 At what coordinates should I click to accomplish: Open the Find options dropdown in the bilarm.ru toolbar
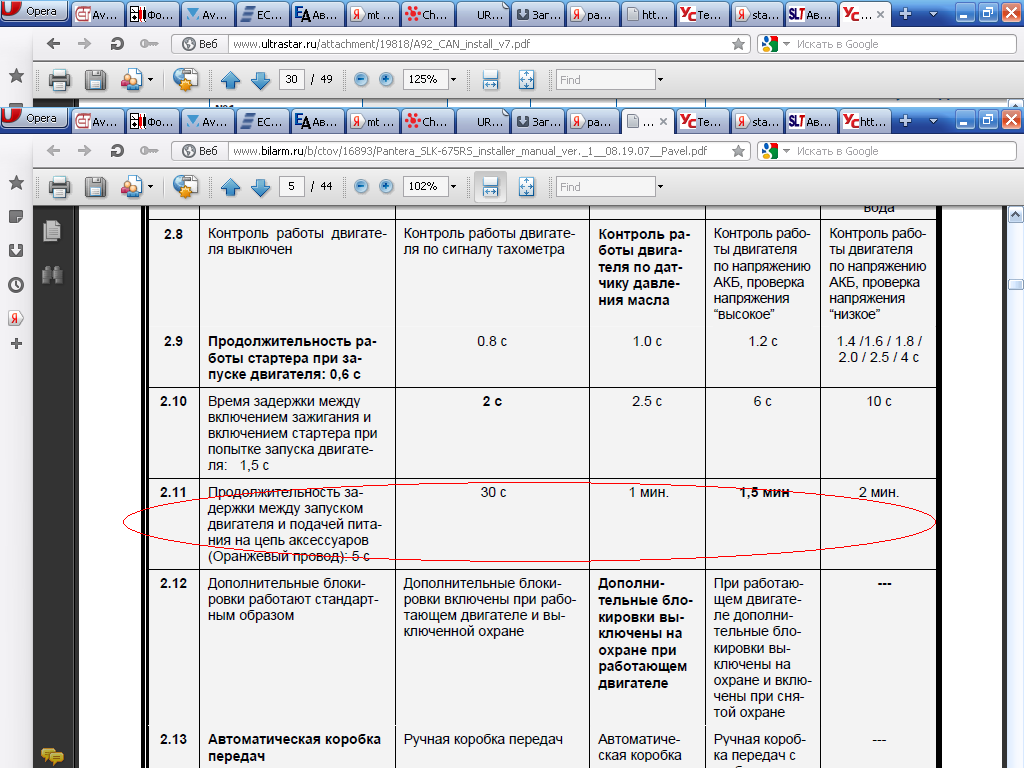[660, 187]
